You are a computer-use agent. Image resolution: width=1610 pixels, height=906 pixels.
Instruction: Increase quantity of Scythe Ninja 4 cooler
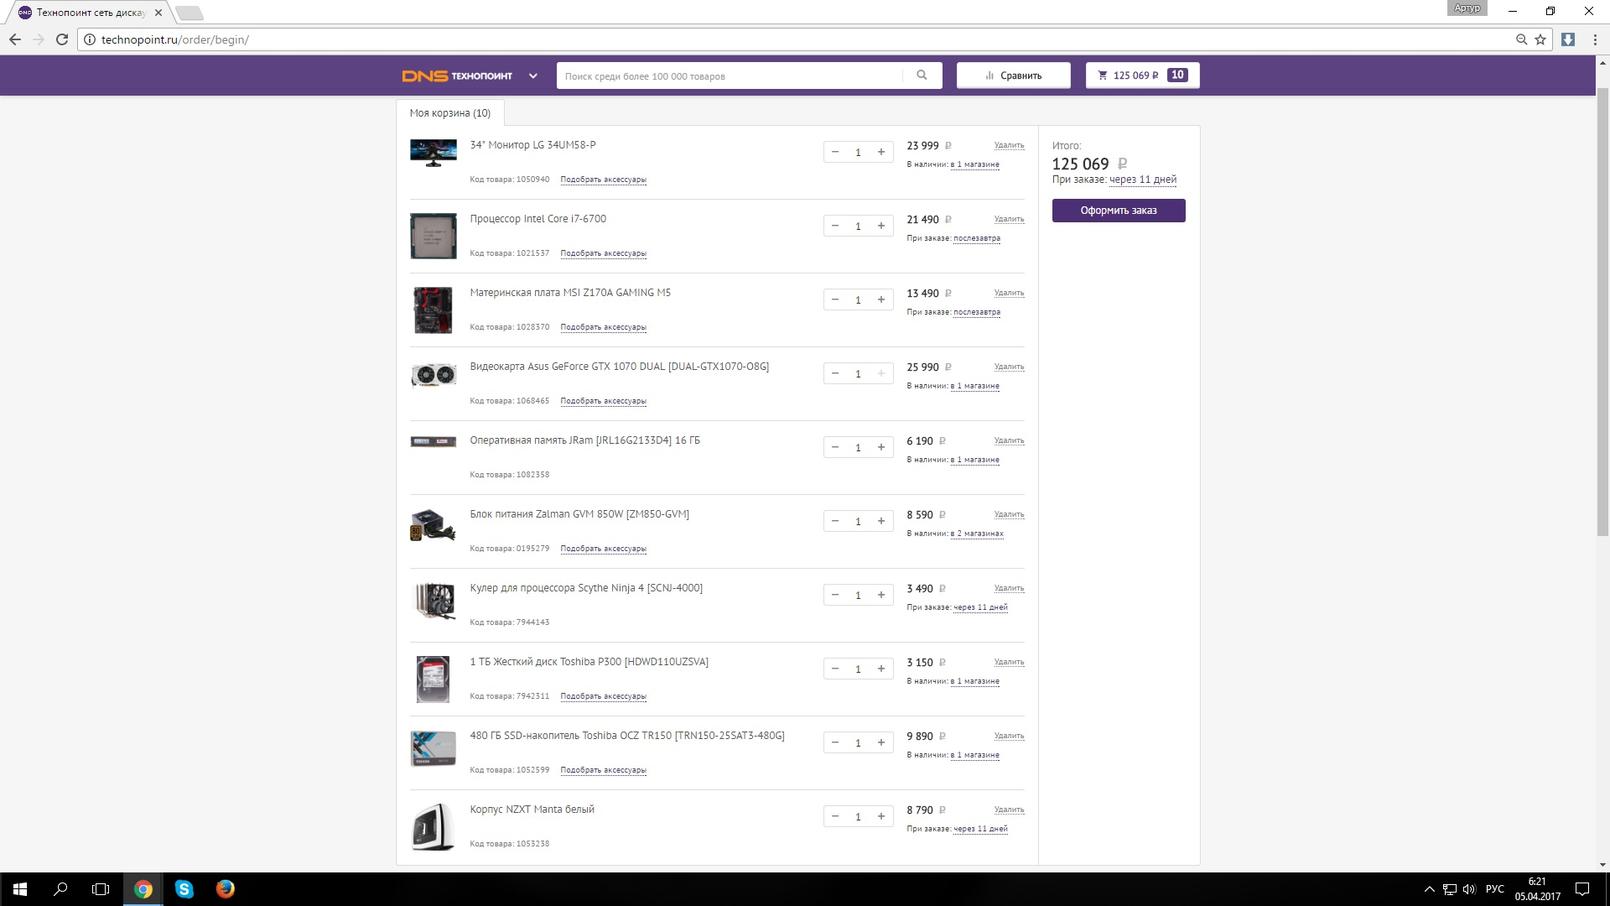881,595
